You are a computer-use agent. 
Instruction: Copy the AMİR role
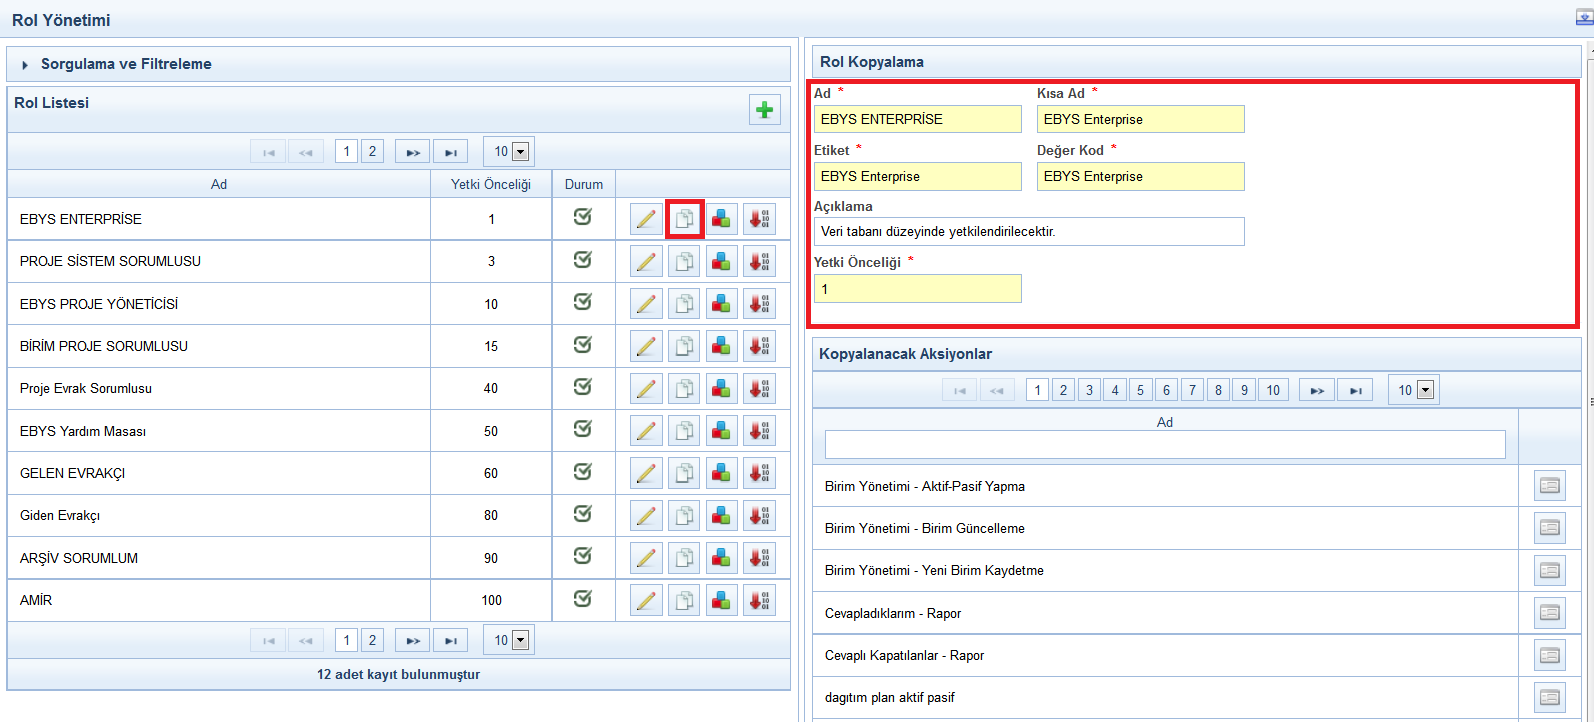pos(685,600)
